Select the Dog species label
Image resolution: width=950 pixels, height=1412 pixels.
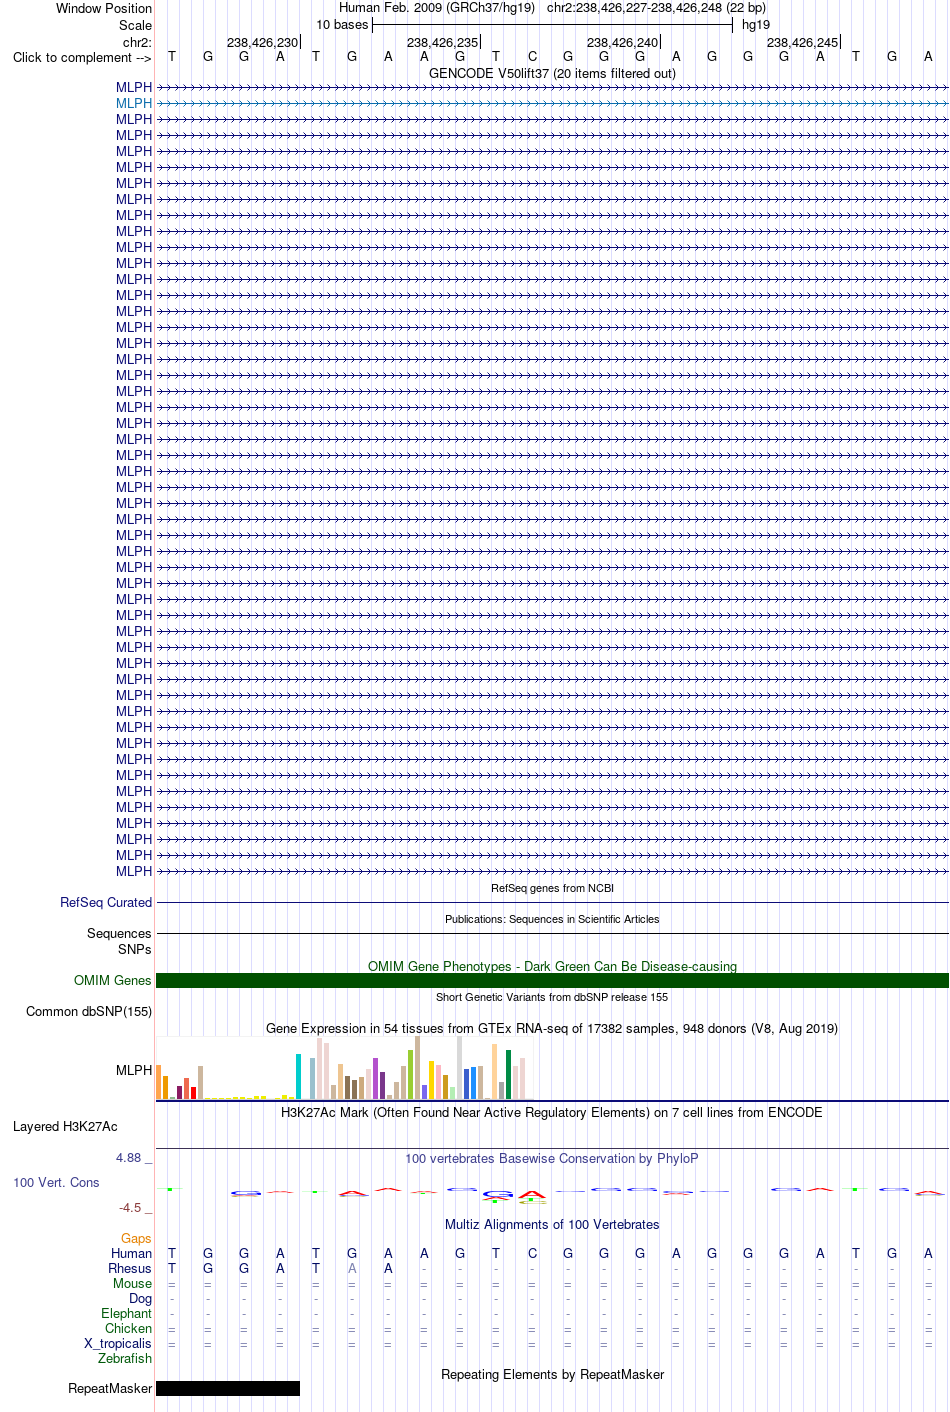pos(140,1298)
